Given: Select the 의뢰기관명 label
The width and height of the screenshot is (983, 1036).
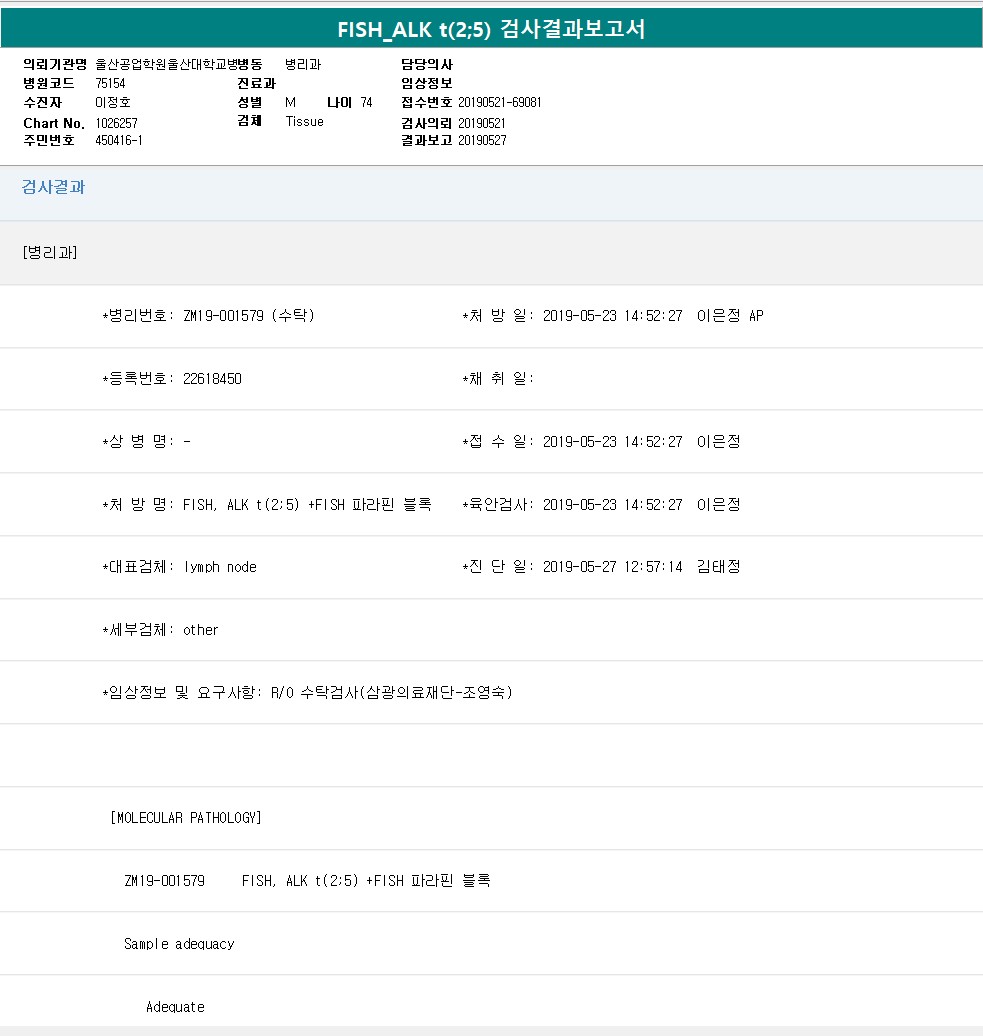Looking at the screenshot, I should tap(55, 64).
